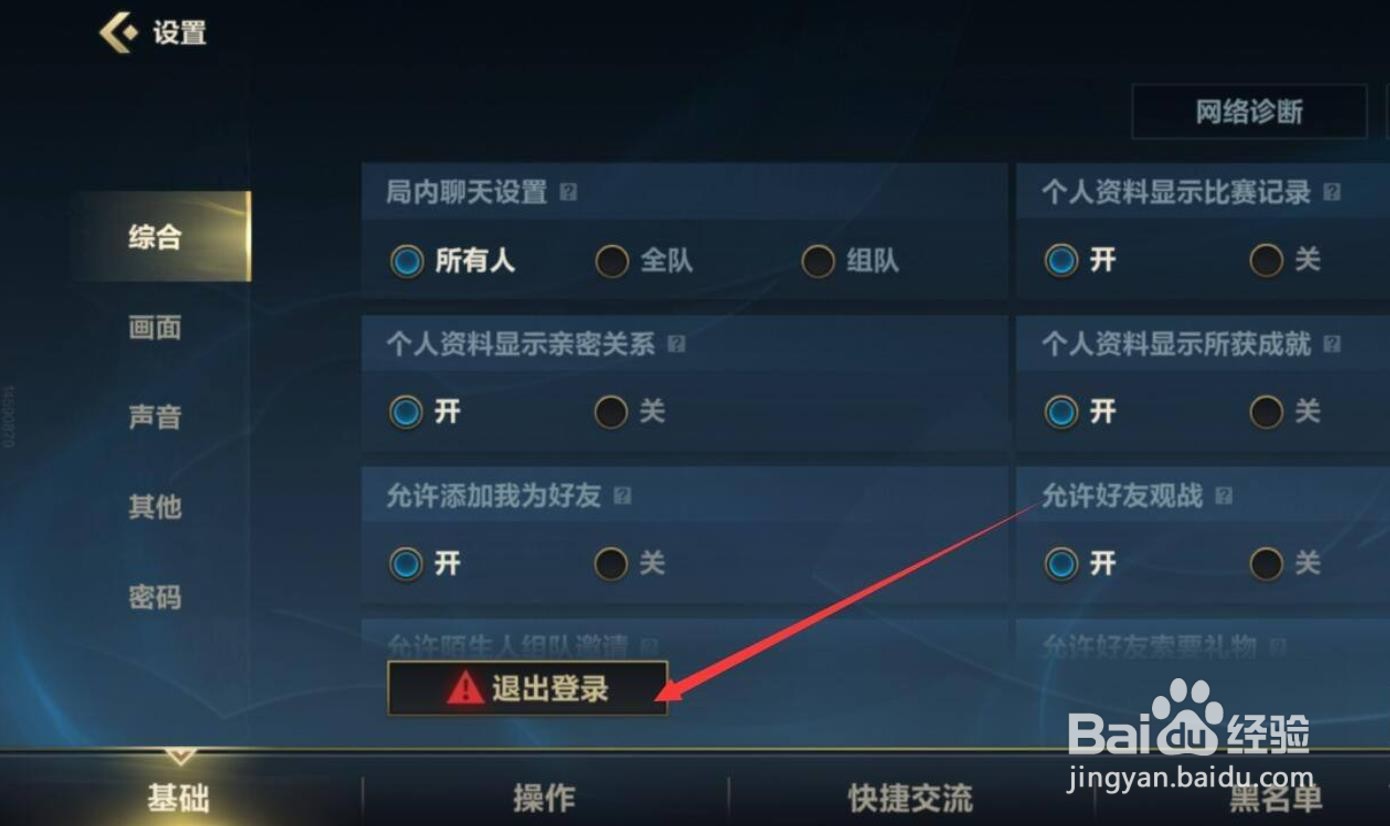Select 全队 for in-game chat setting
1390x826 pixels.
pyautogui.click(x=612, y=262)
